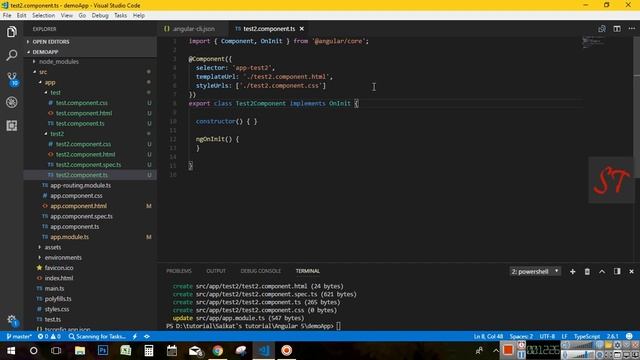
Task: Click the LF end-of-line status item
Action: [564, 336]
